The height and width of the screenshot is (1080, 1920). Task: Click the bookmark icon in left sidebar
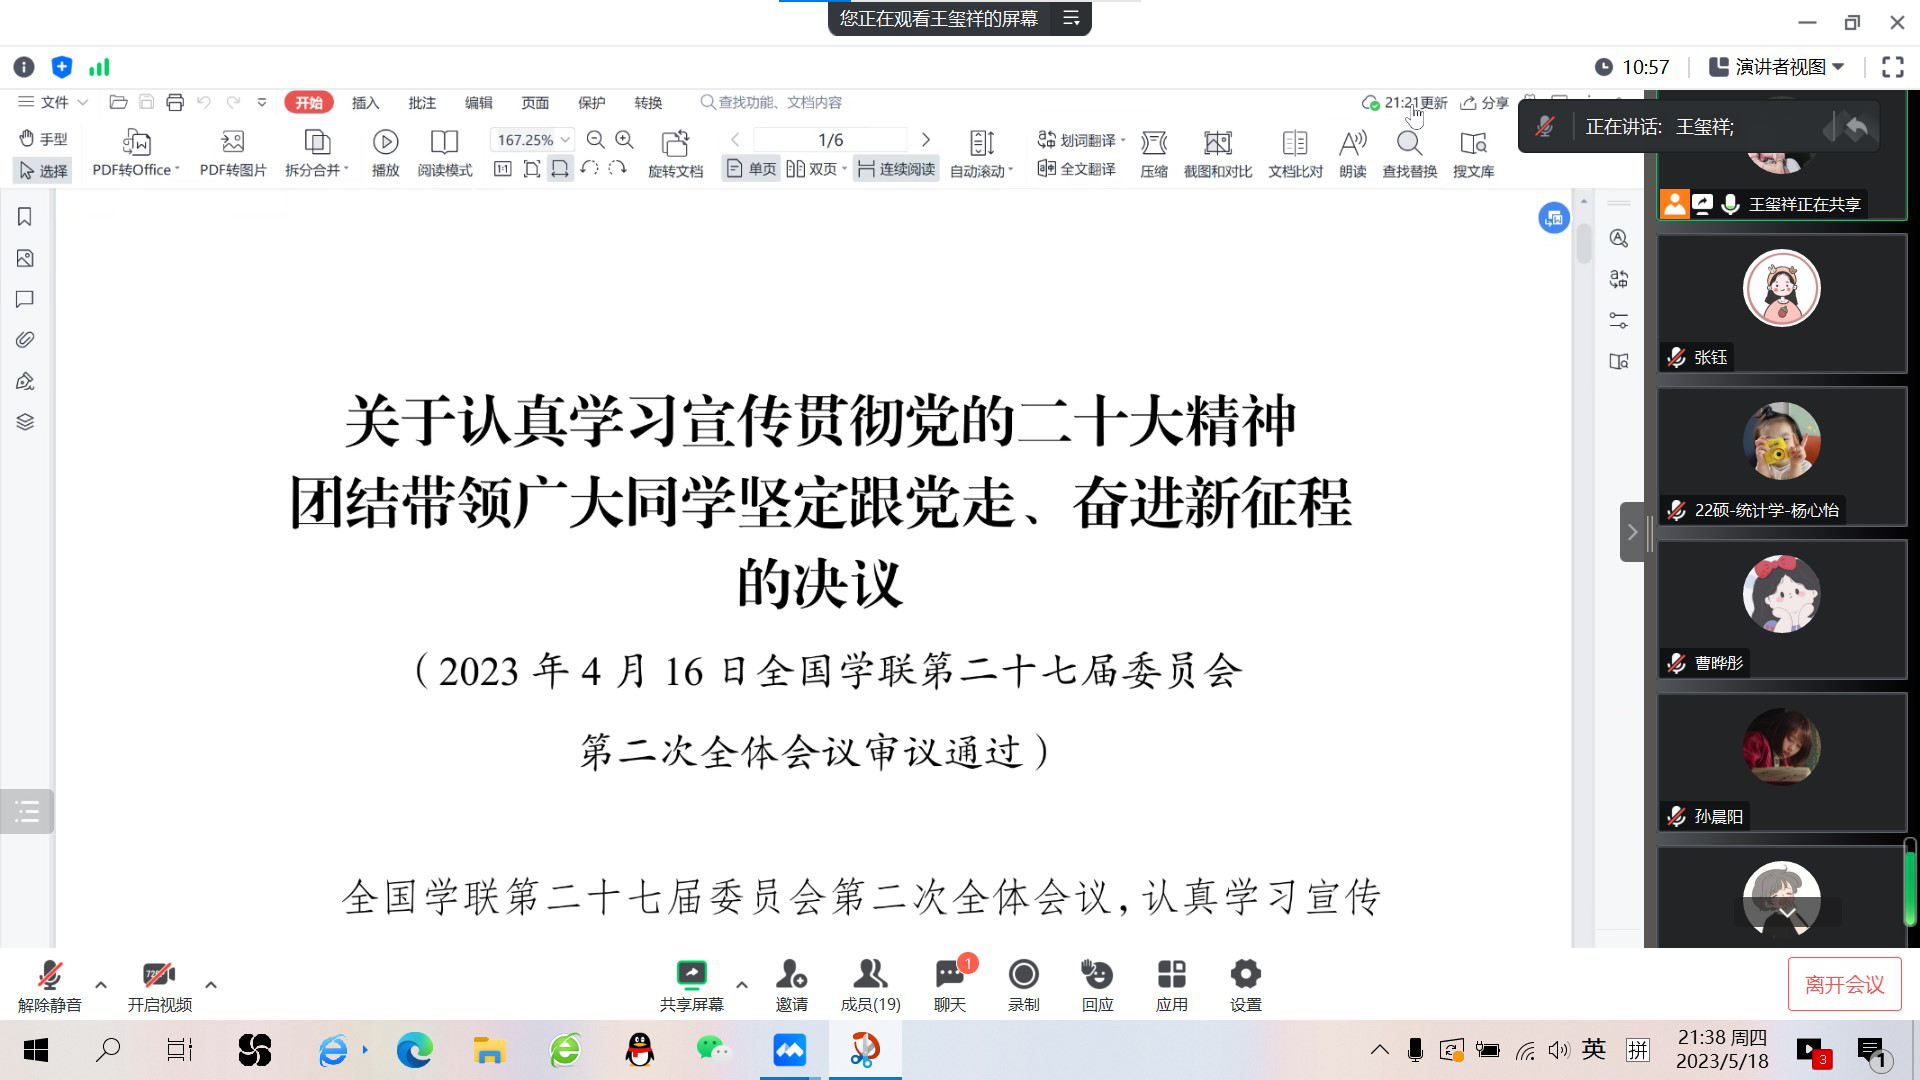pos(25,217)
